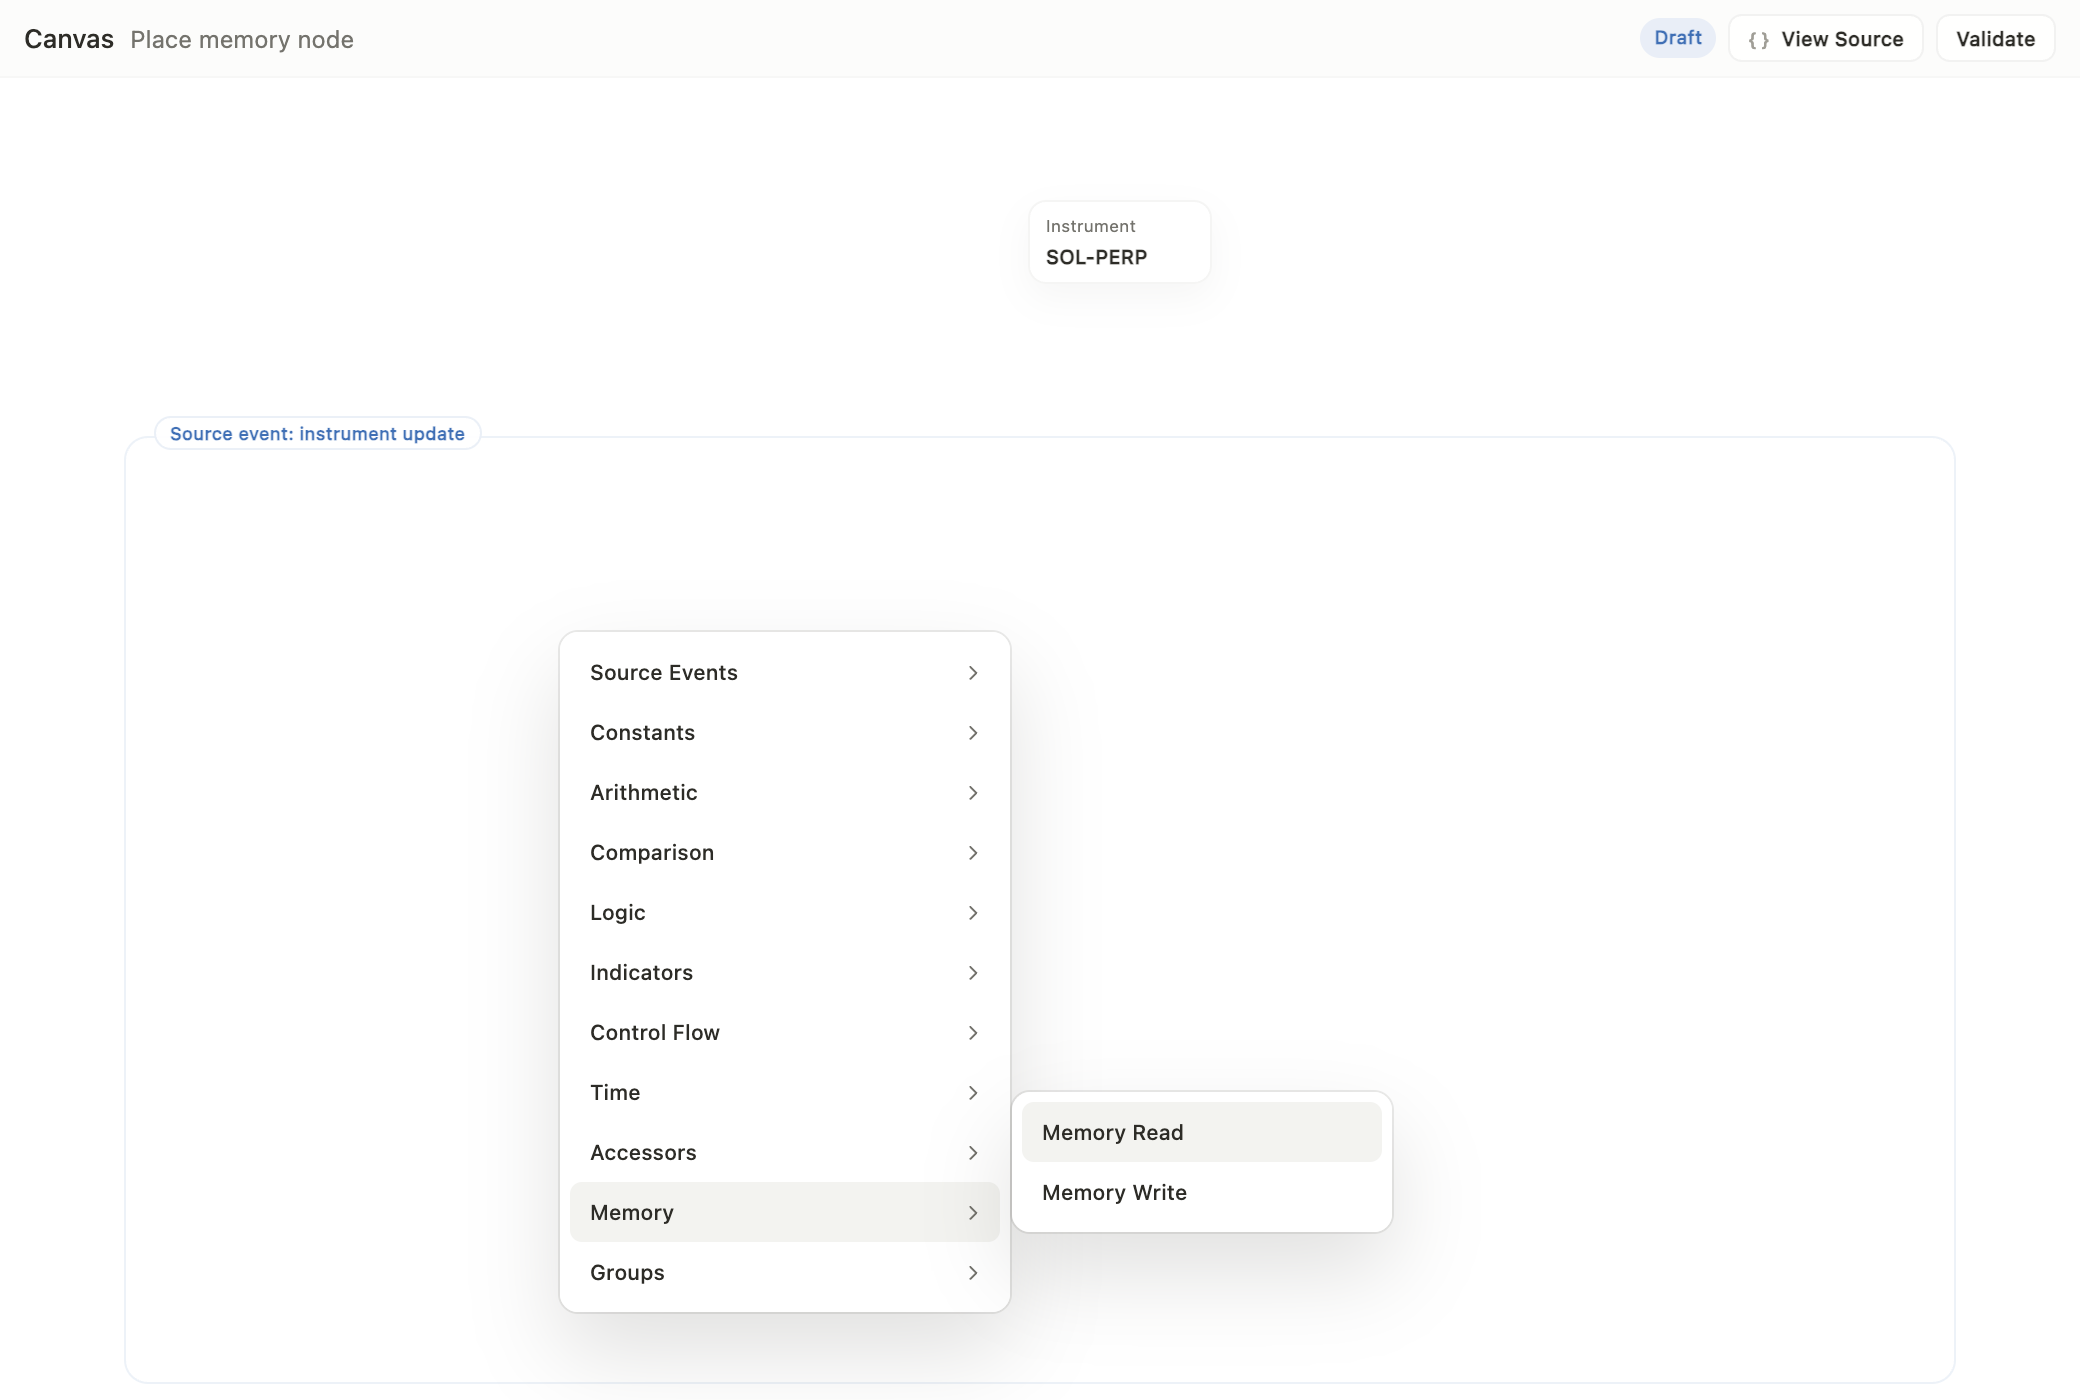Image resolution: width=2080 pixels, height=1400 pixels.
Task: Click the Source event: instrument update label
Action: (317, 434)
